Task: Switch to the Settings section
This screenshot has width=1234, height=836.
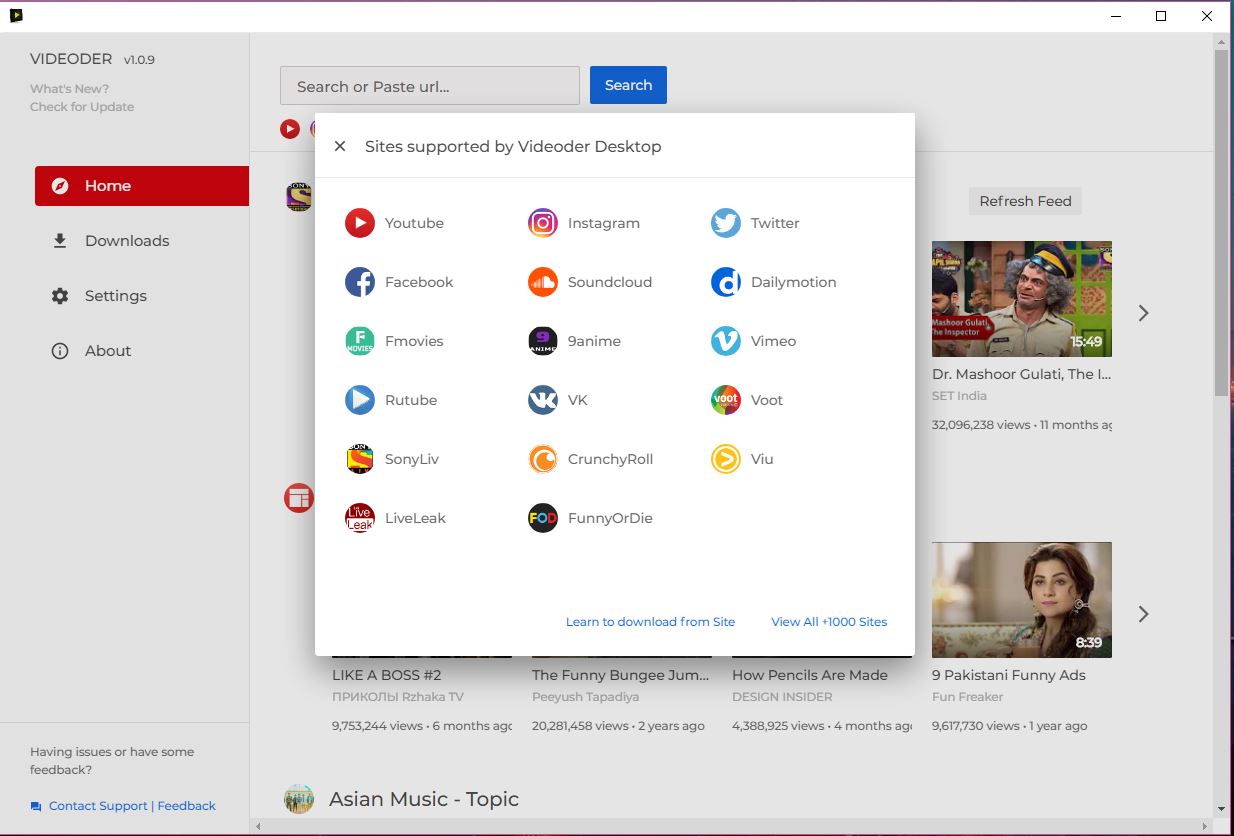Action: pos(115,295)
